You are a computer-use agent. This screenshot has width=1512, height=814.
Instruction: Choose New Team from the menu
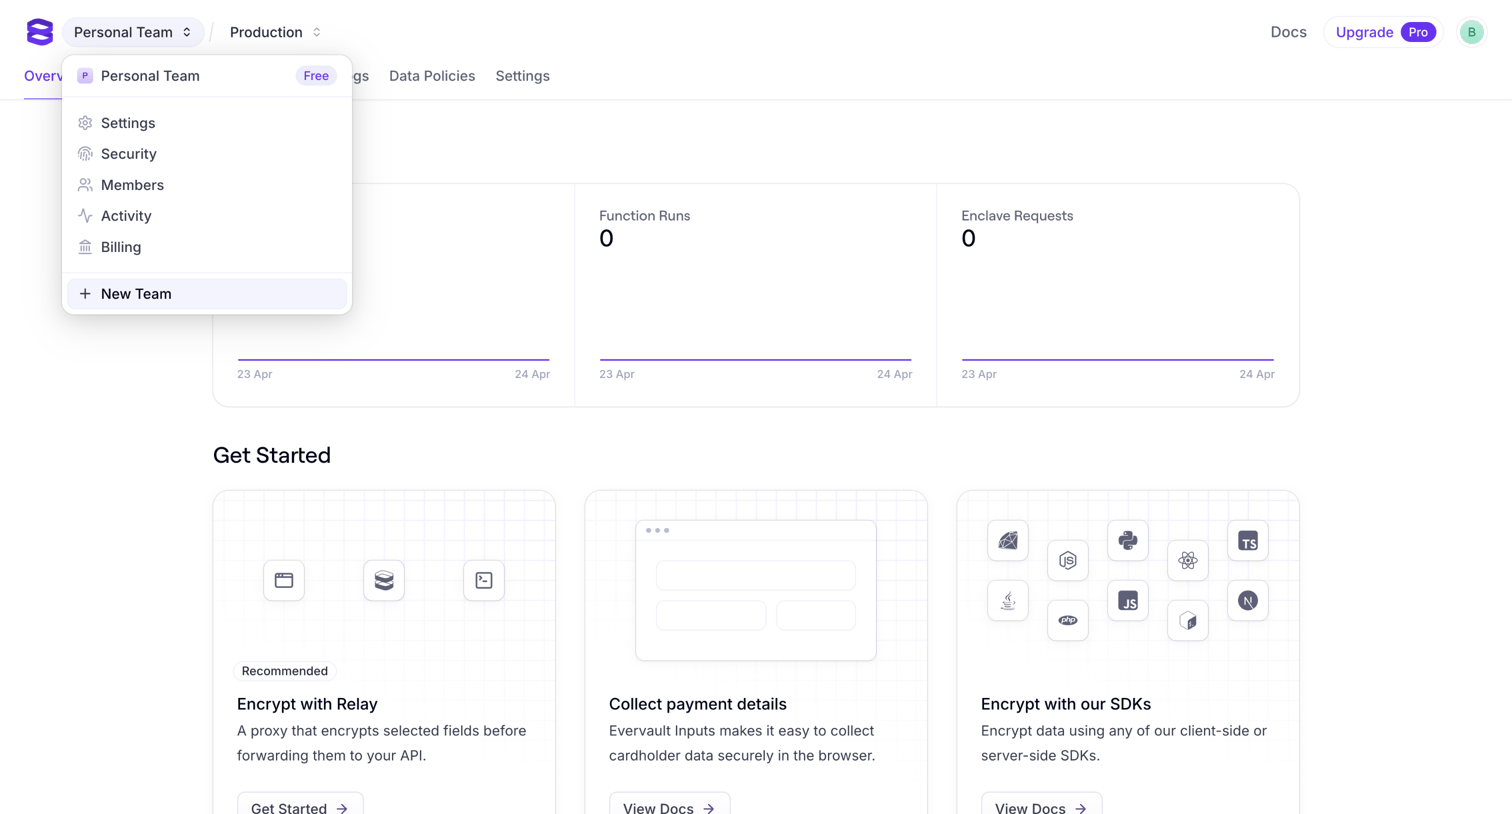click(207, 294)
